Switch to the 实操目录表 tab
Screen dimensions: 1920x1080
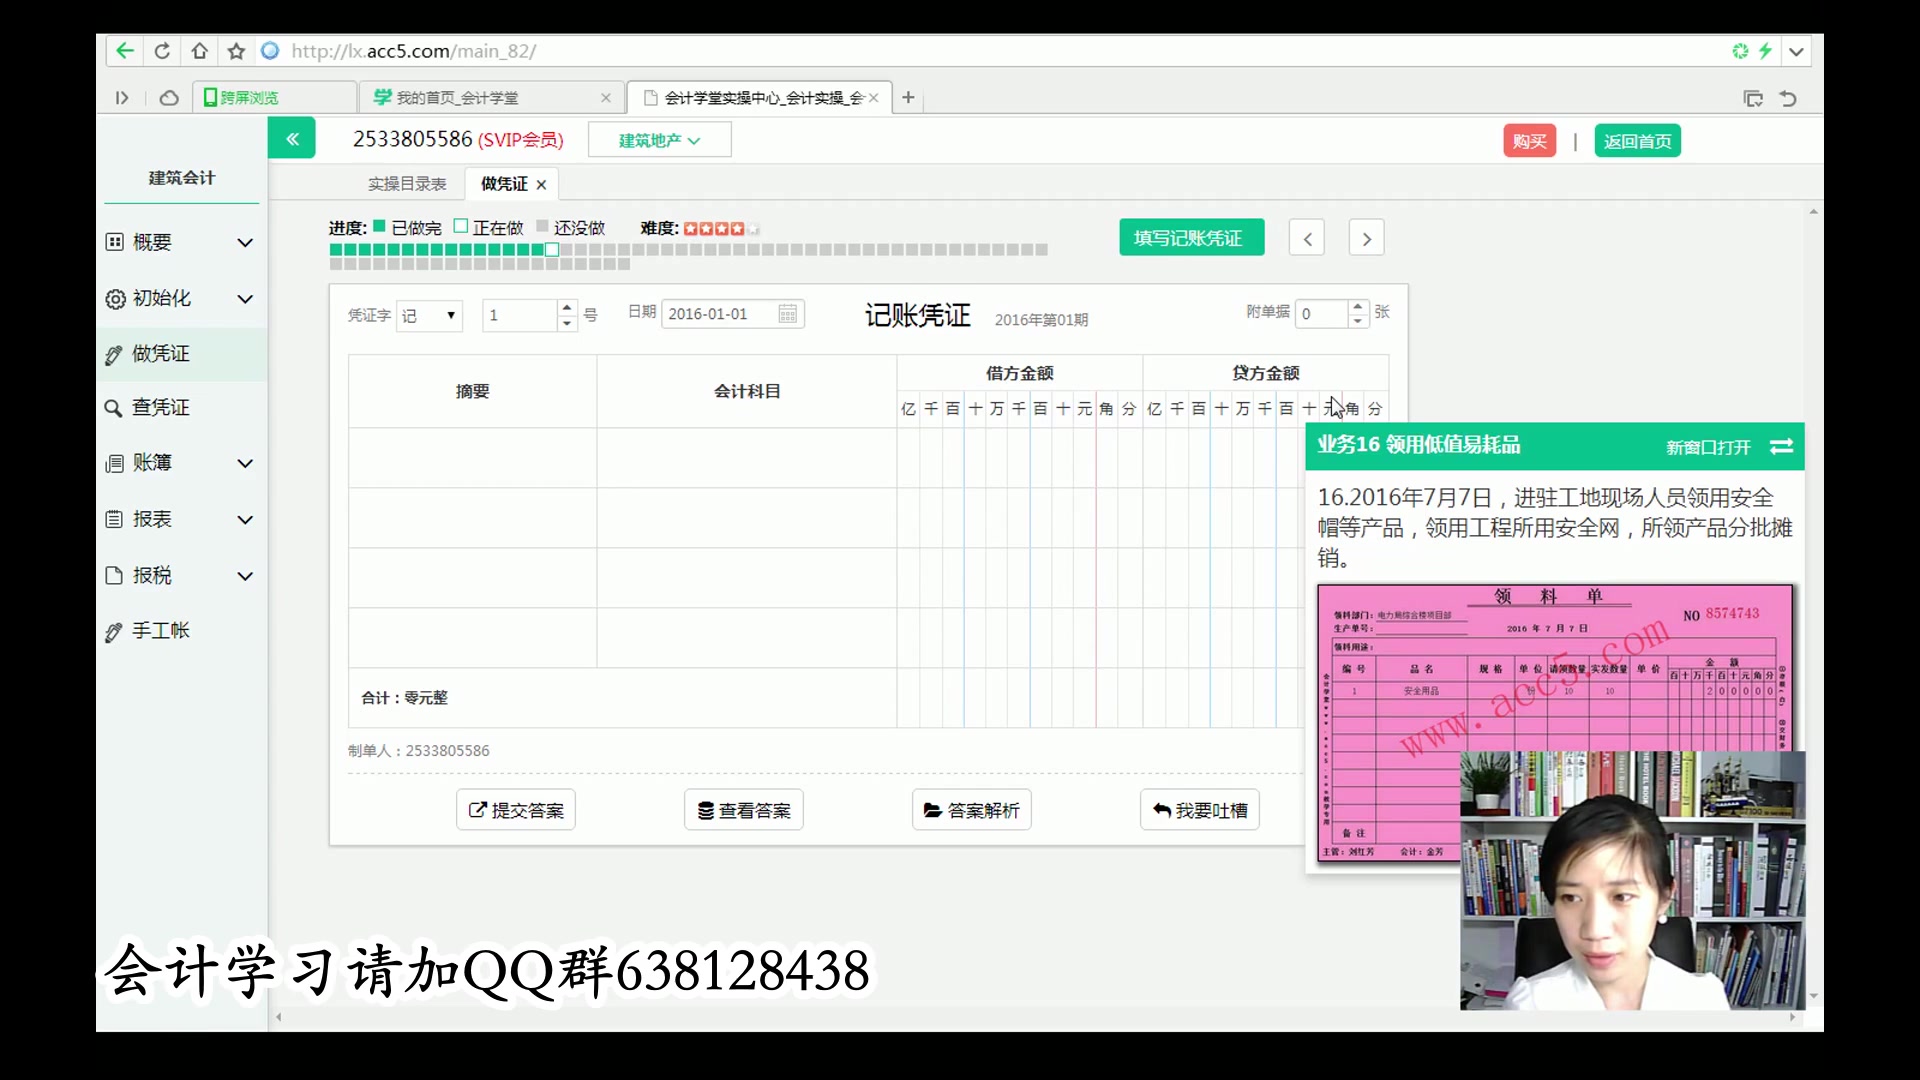407,184
